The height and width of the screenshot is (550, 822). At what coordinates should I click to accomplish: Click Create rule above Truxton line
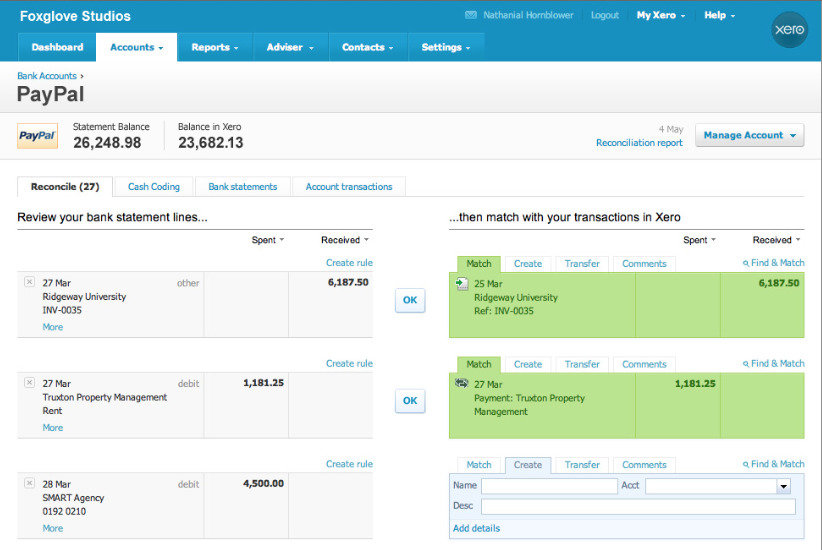coord(349,363)
